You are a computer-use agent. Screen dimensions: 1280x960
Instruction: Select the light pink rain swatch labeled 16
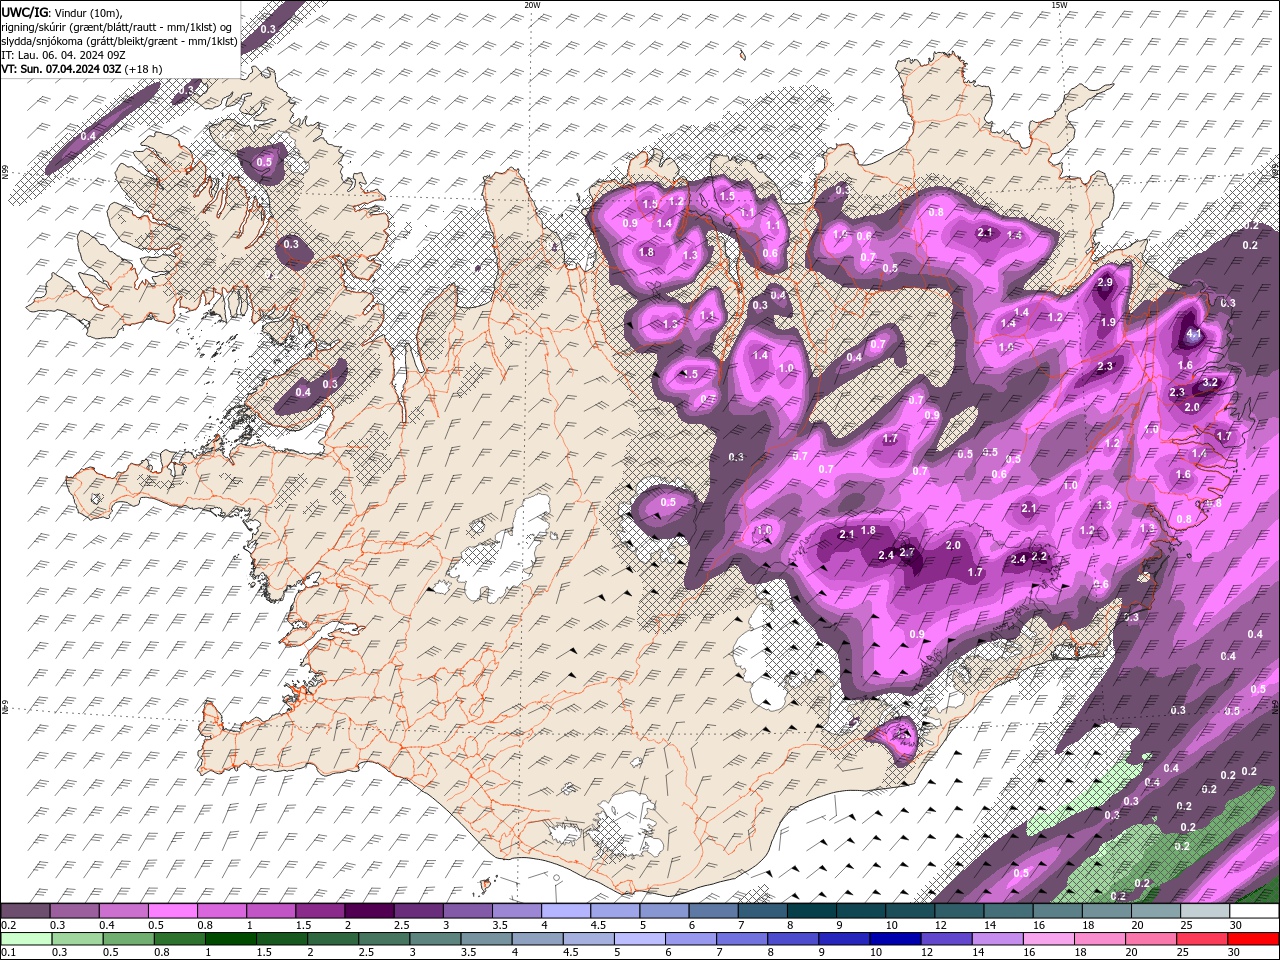click(1048, 939)
